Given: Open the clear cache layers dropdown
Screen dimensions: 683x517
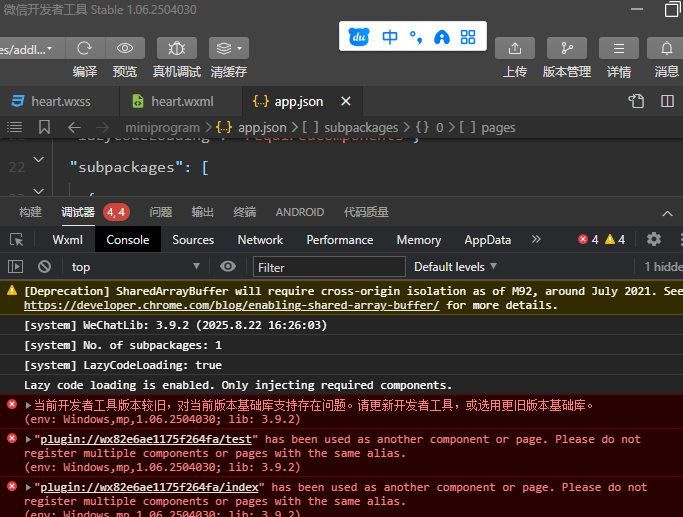Looking at the screenshot, I should 229,48.
